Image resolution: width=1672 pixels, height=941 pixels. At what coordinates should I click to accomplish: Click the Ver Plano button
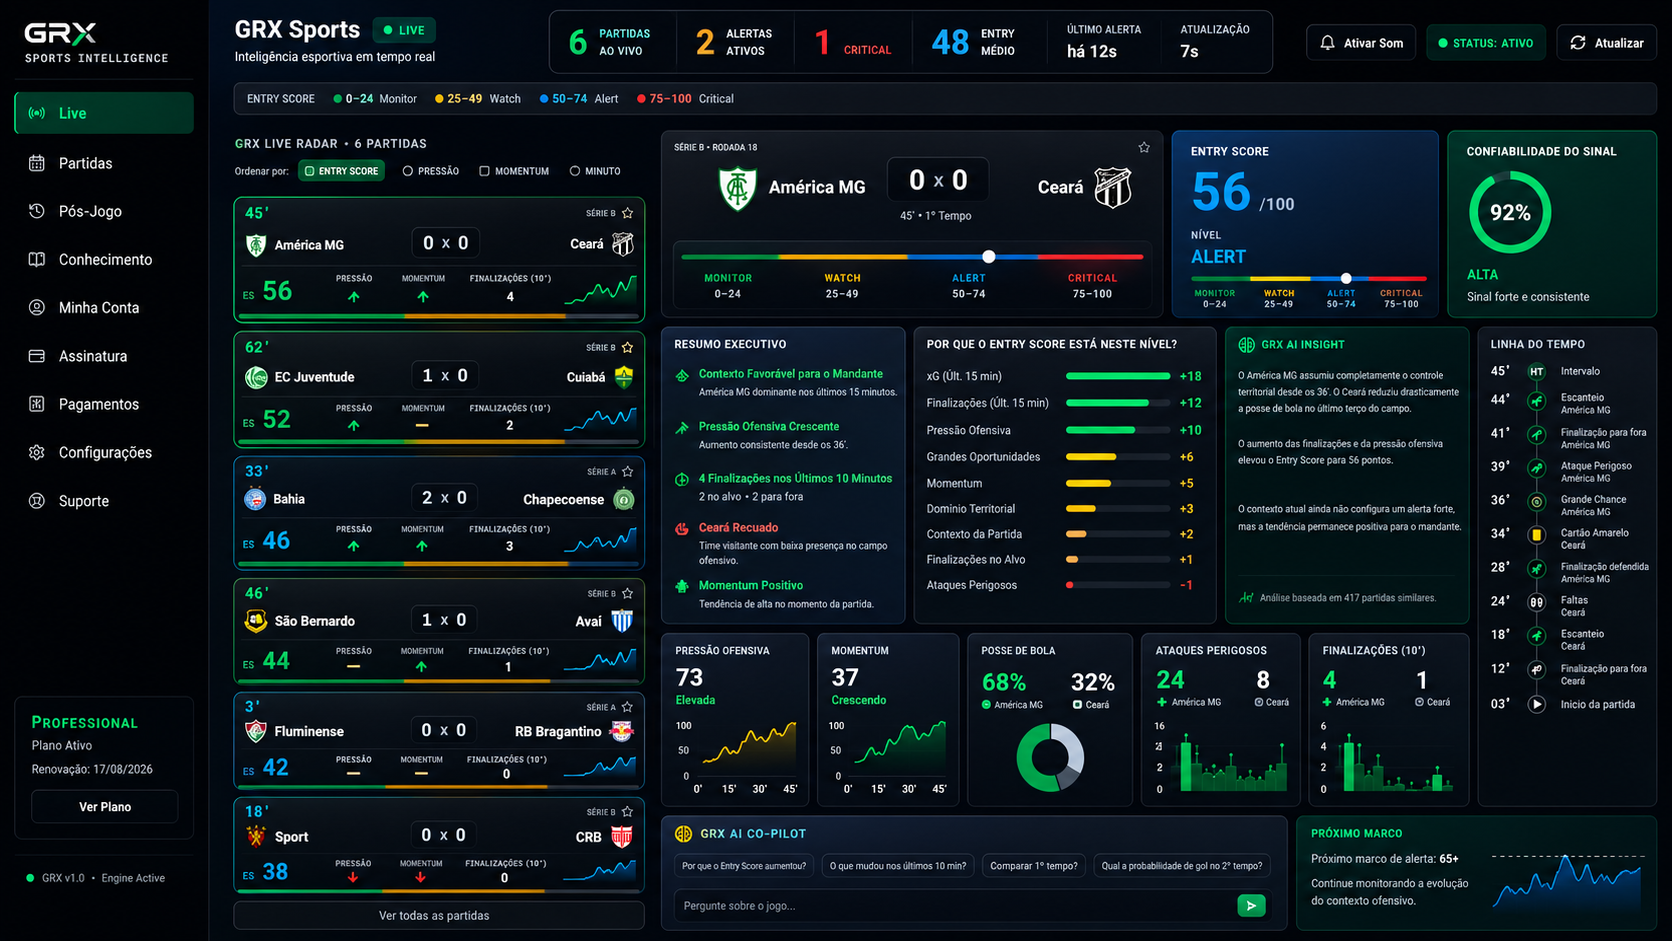click(105, 807)
